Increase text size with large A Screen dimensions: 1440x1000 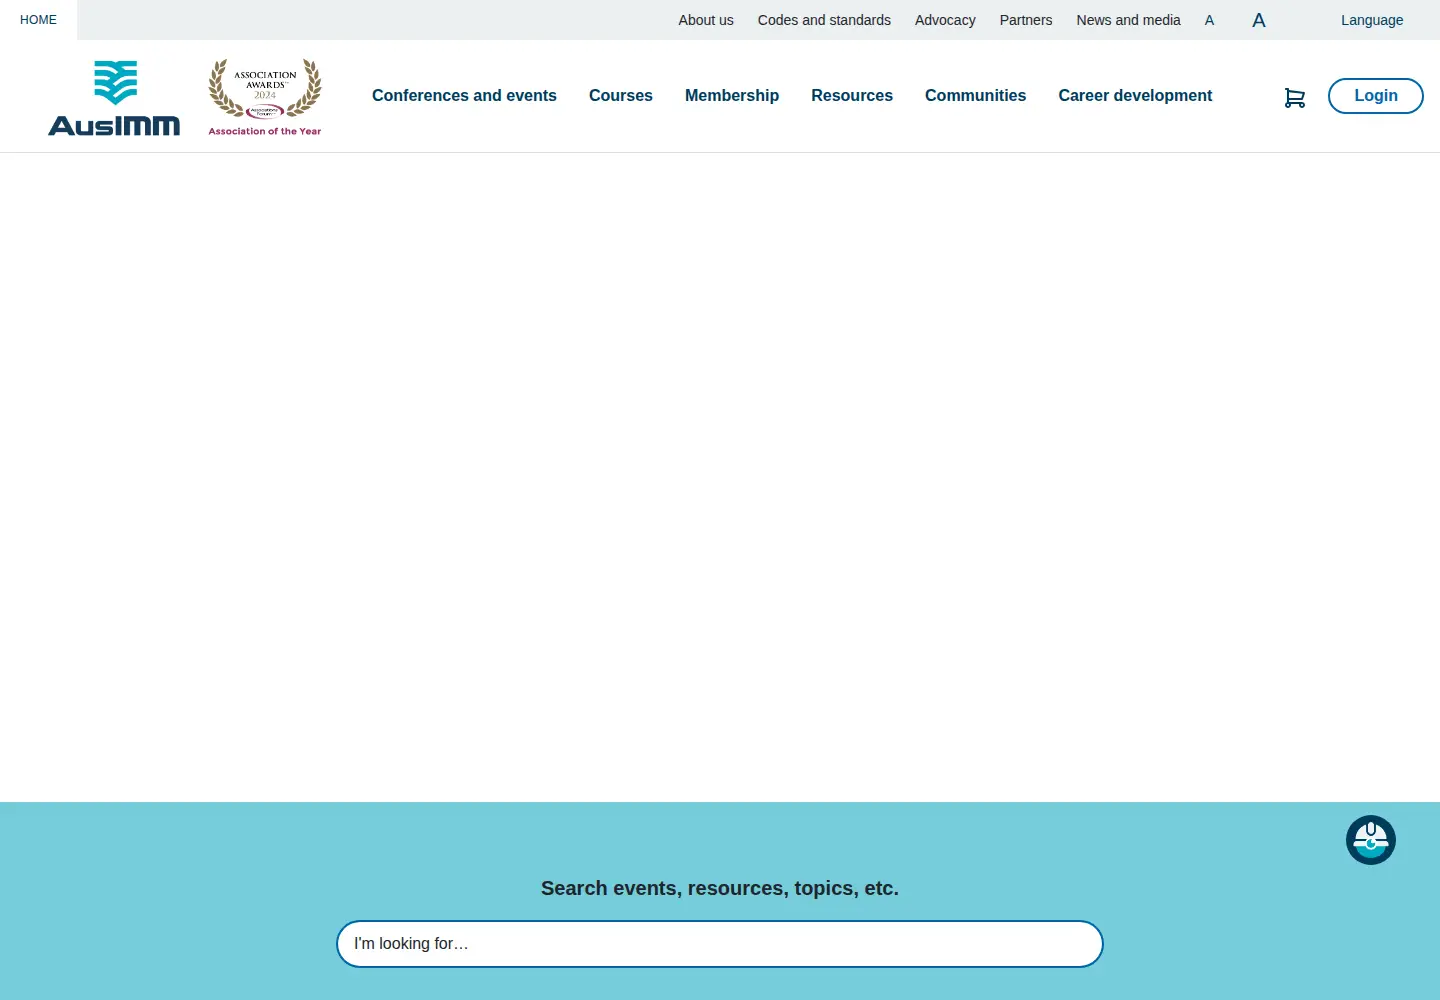click(1259, 20)
